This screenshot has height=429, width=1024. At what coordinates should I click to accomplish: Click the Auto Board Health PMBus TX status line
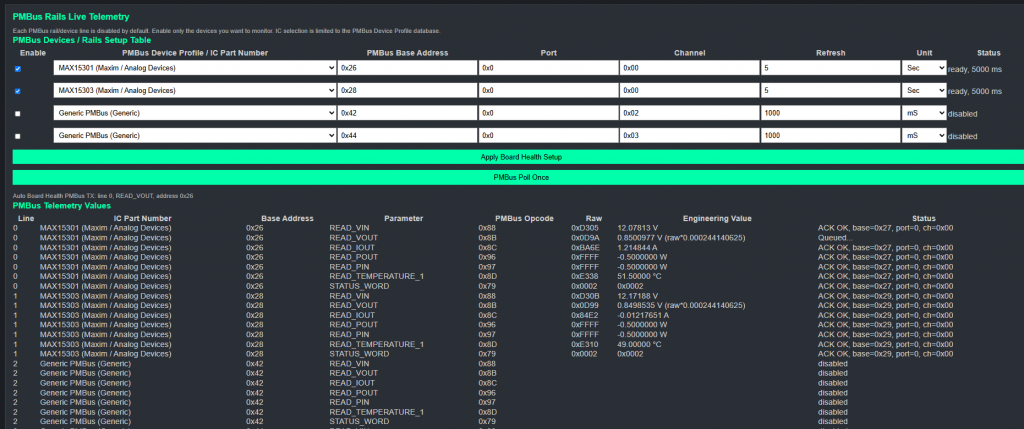(x=103, y=195)
